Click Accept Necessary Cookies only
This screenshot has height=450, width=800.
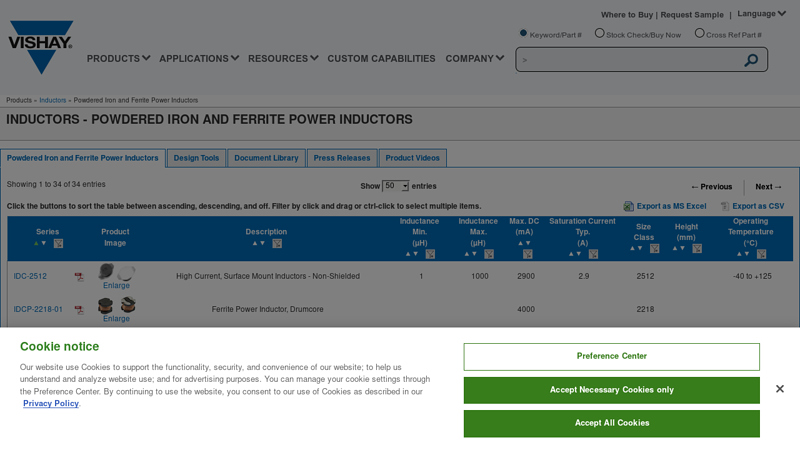point(612,390)
